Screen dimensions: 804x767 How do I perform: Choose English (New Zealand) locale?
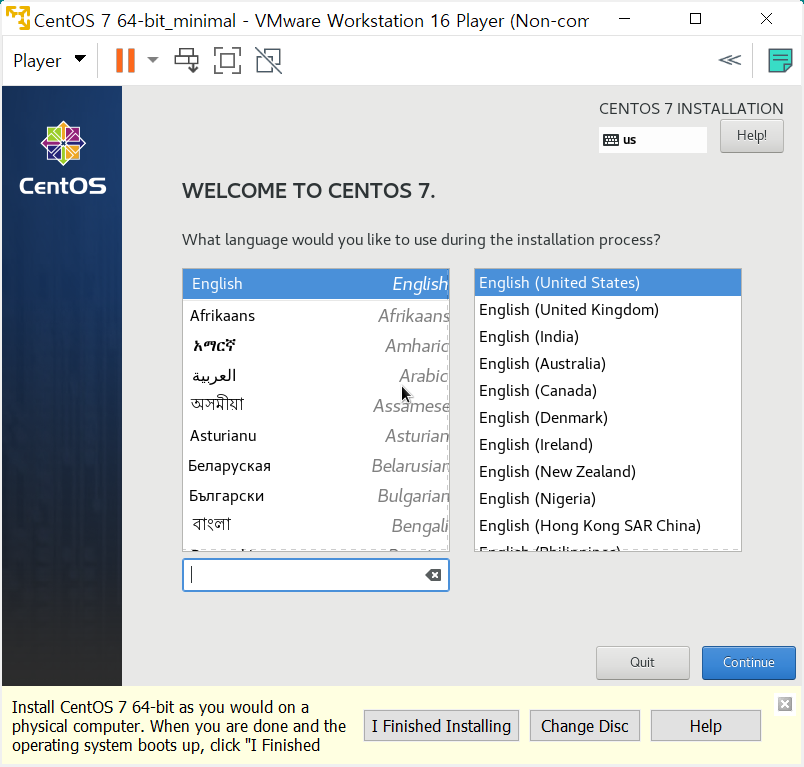608,472
